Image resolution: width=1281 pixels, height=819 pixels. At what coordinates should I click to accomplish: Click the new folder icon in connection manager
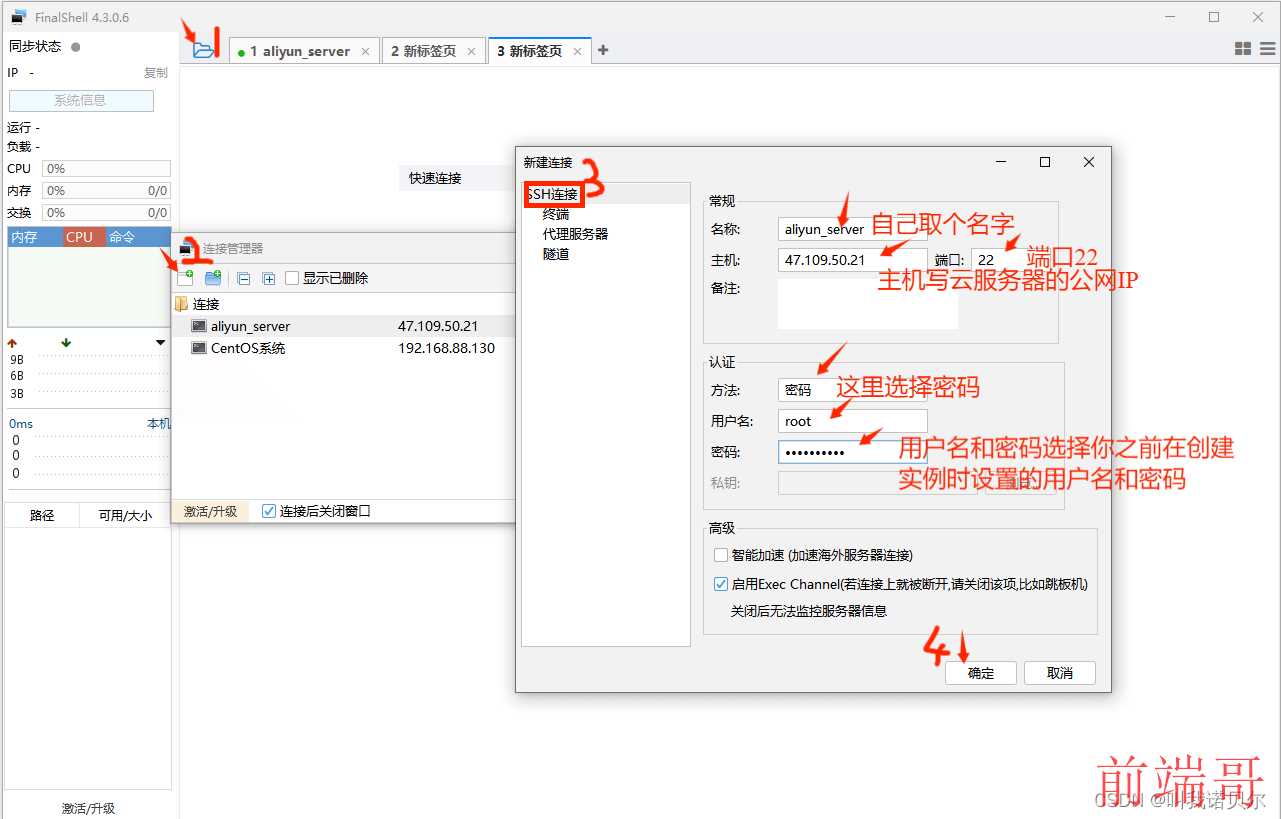(x=213, y=279)
